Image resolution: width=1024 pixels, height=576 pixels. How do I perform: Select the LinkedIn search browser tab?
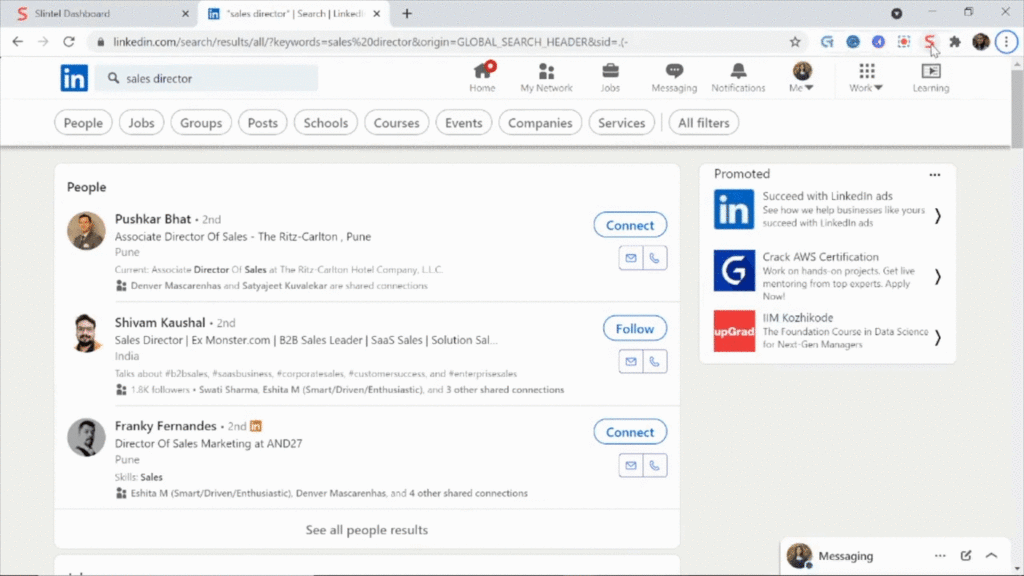tap(294, 14)
